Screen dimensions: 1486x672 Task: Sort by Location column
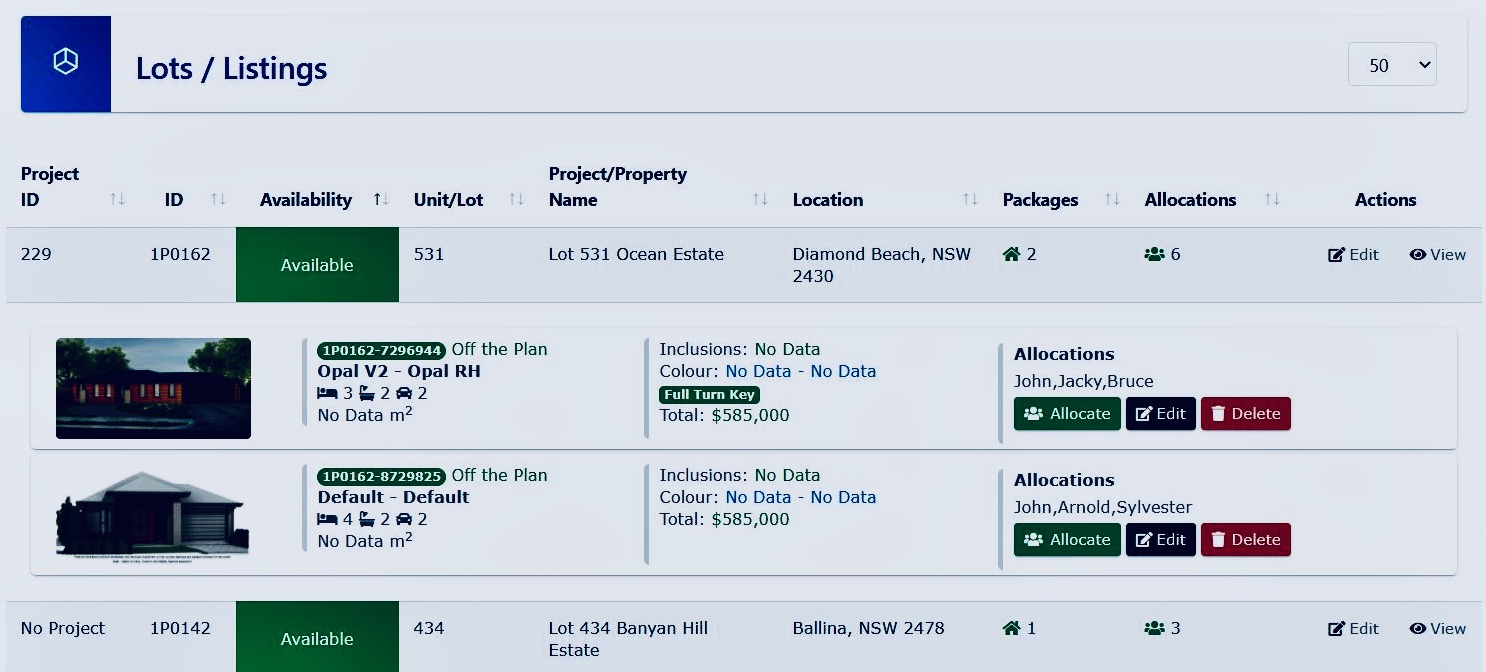click(969, 200)
